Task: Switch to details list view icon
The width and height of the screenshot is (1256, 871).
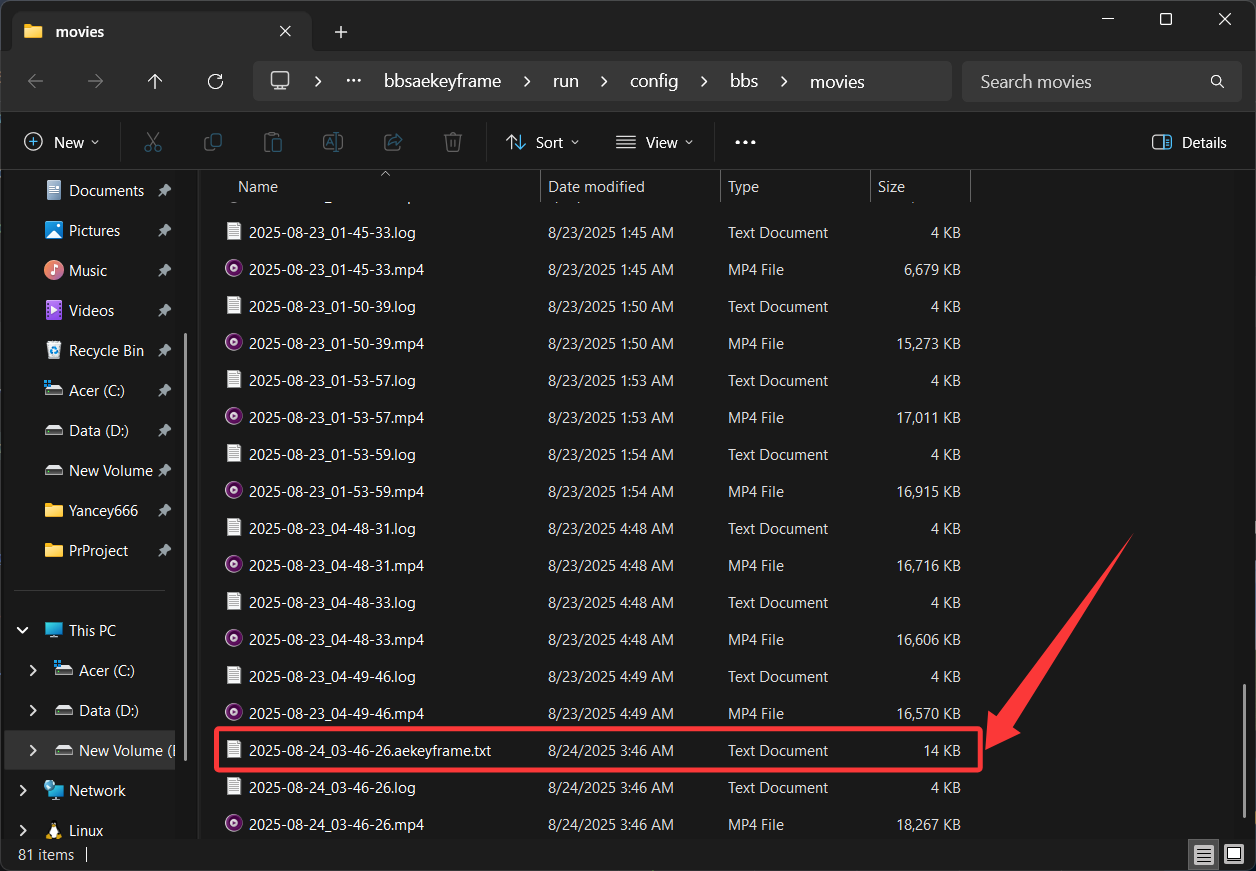Action: 1204,855
